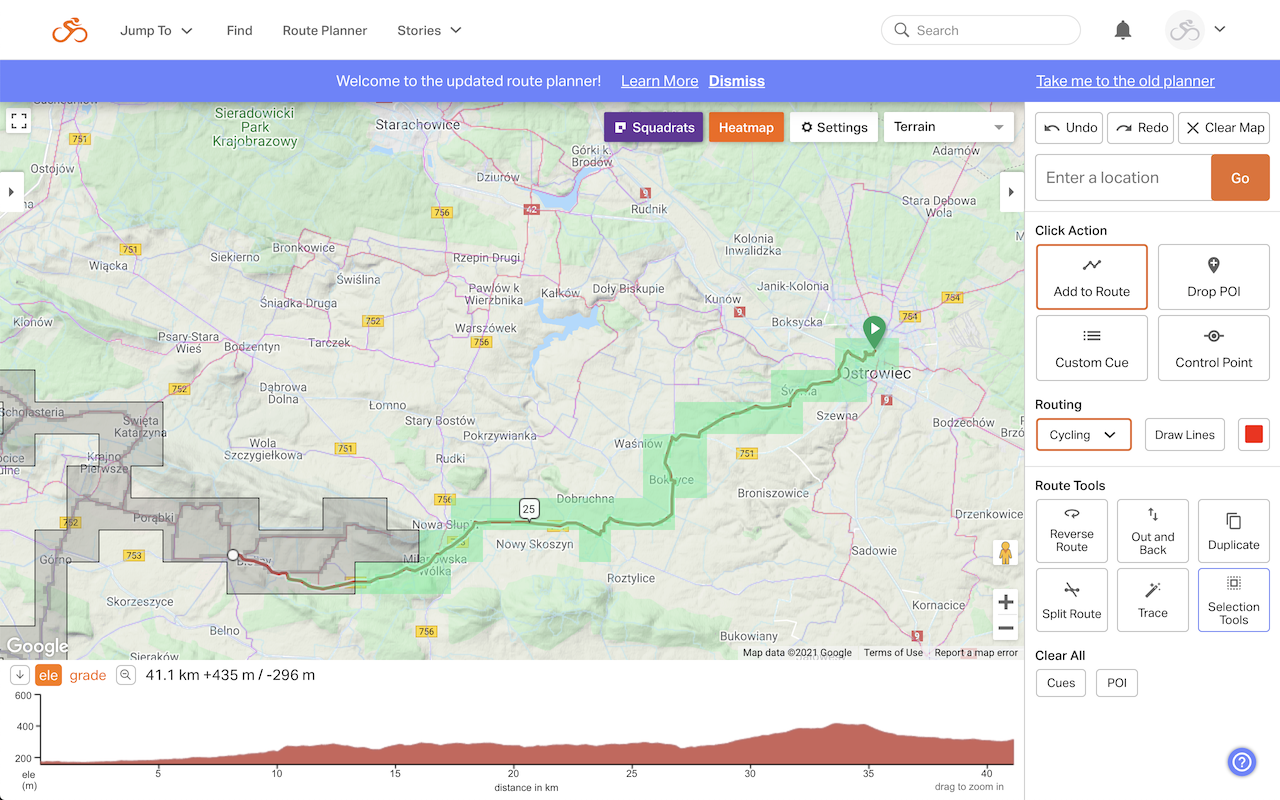Screen dimensions: 1280x800
Task: Click the orange bicycle logo
Action: click(x=70, y=31)
